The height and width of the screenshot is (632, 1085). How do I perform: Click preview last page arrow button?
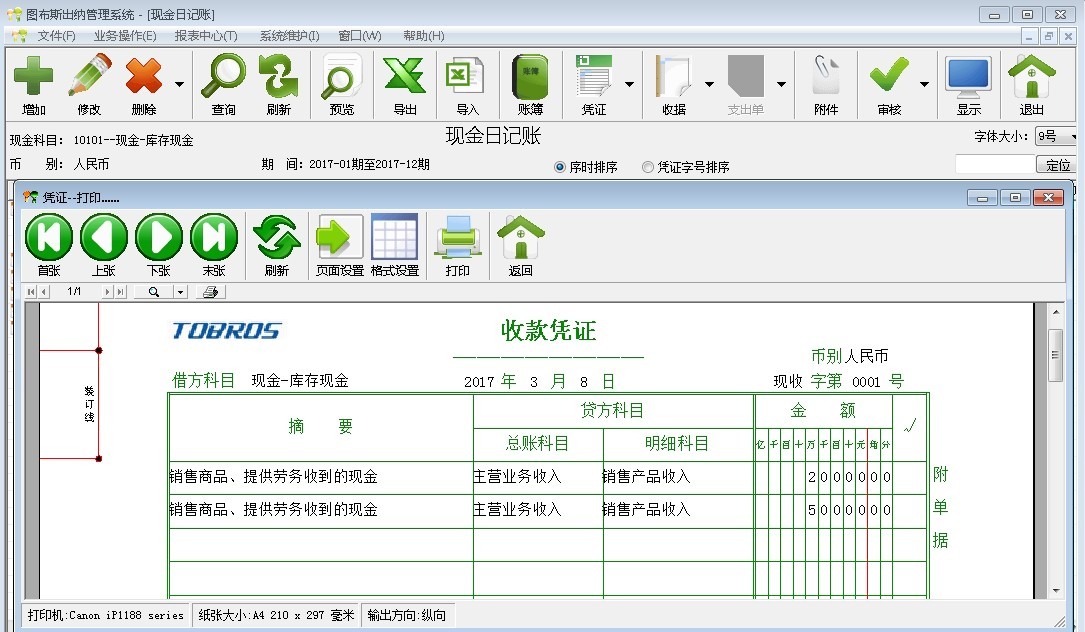(120, 292)
